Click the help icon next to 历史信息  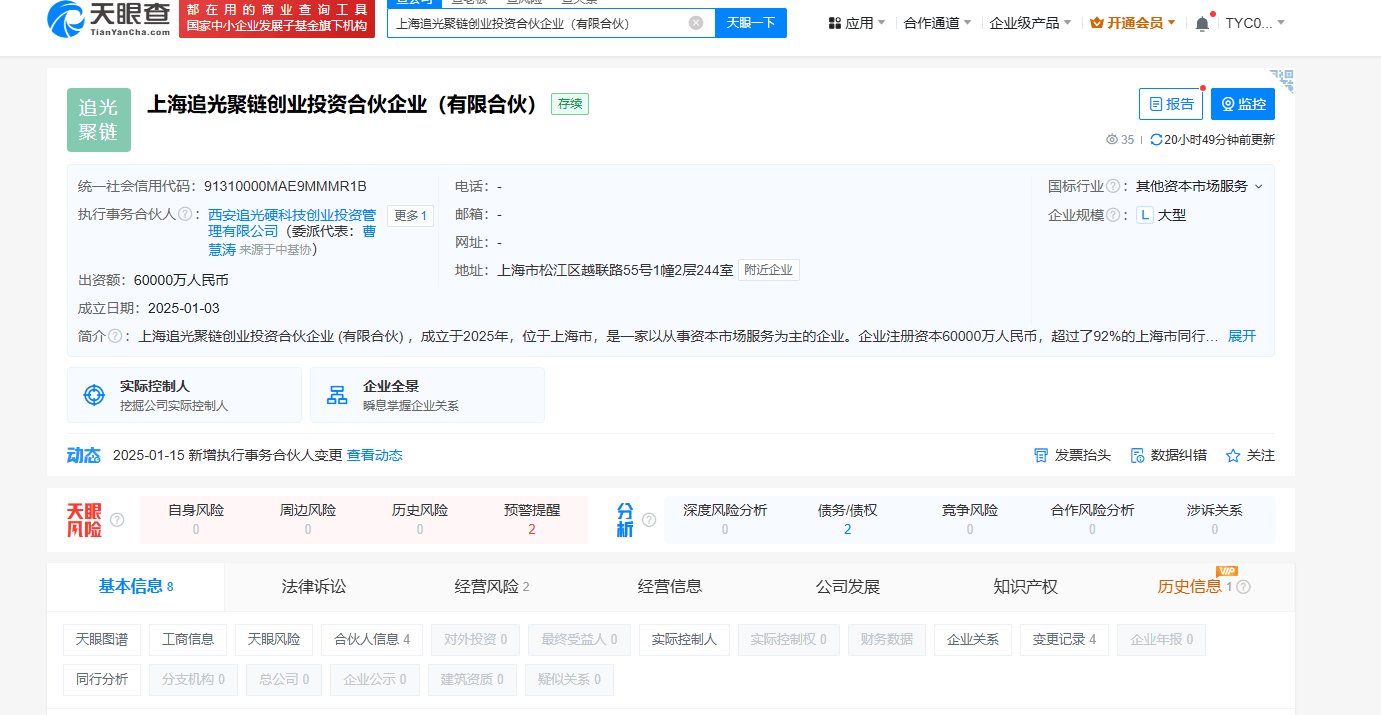coord(1244,587)
